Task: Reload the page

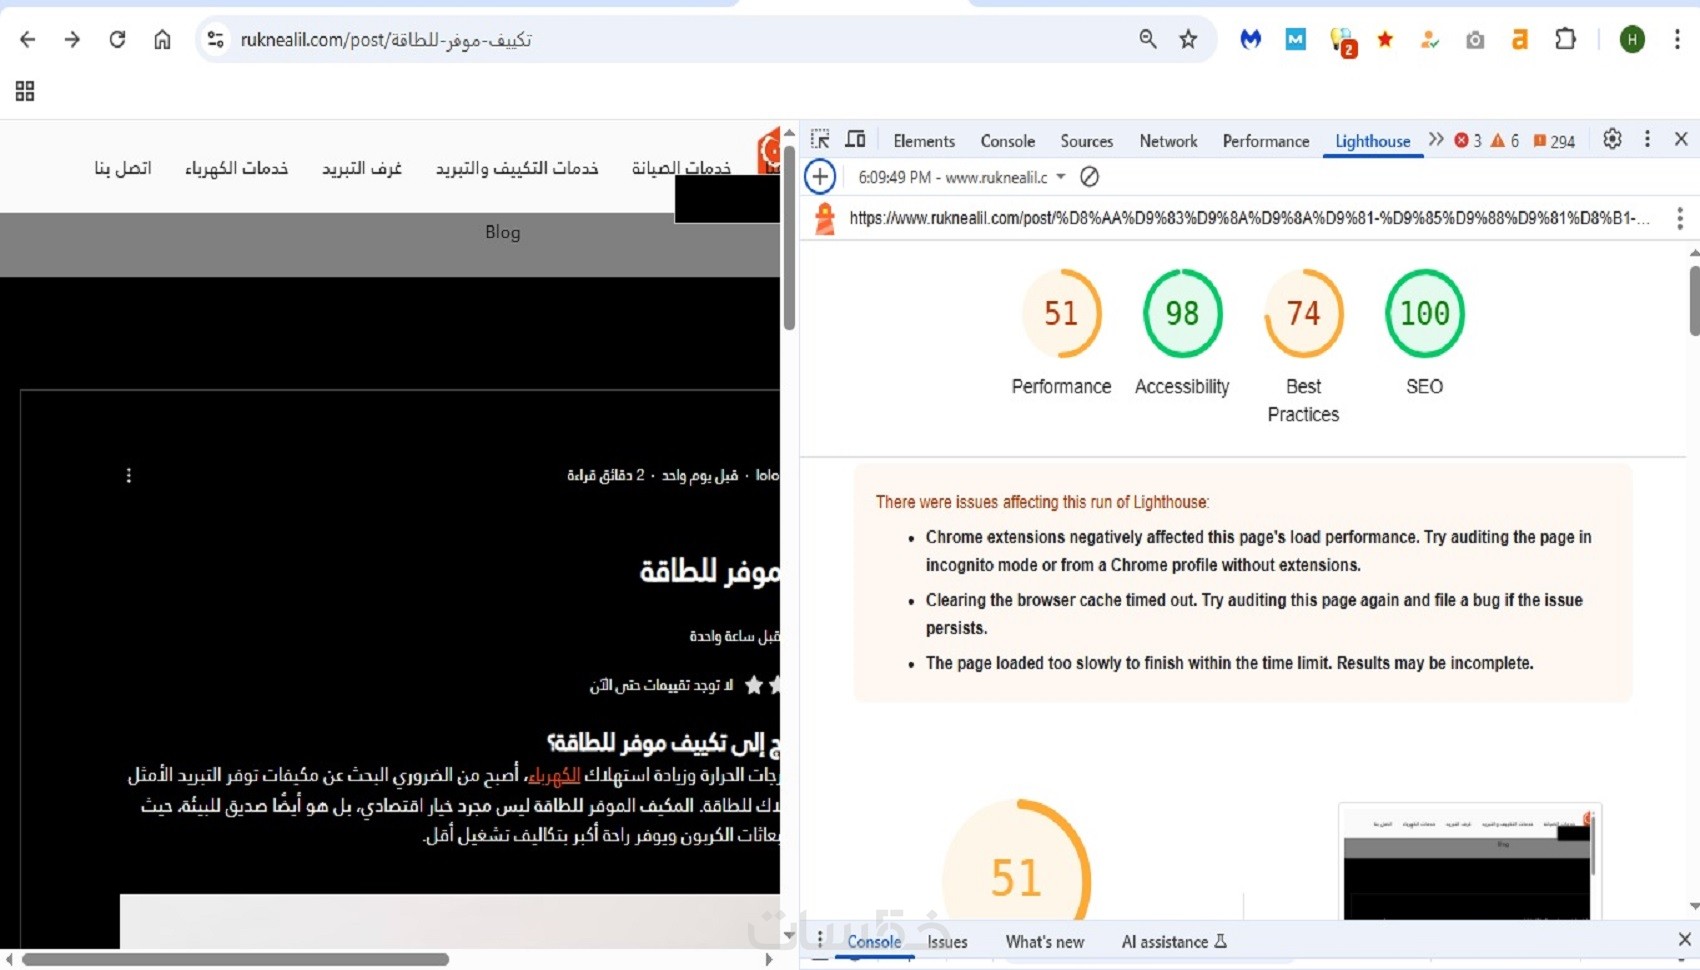Action: [x=117, y=39]
